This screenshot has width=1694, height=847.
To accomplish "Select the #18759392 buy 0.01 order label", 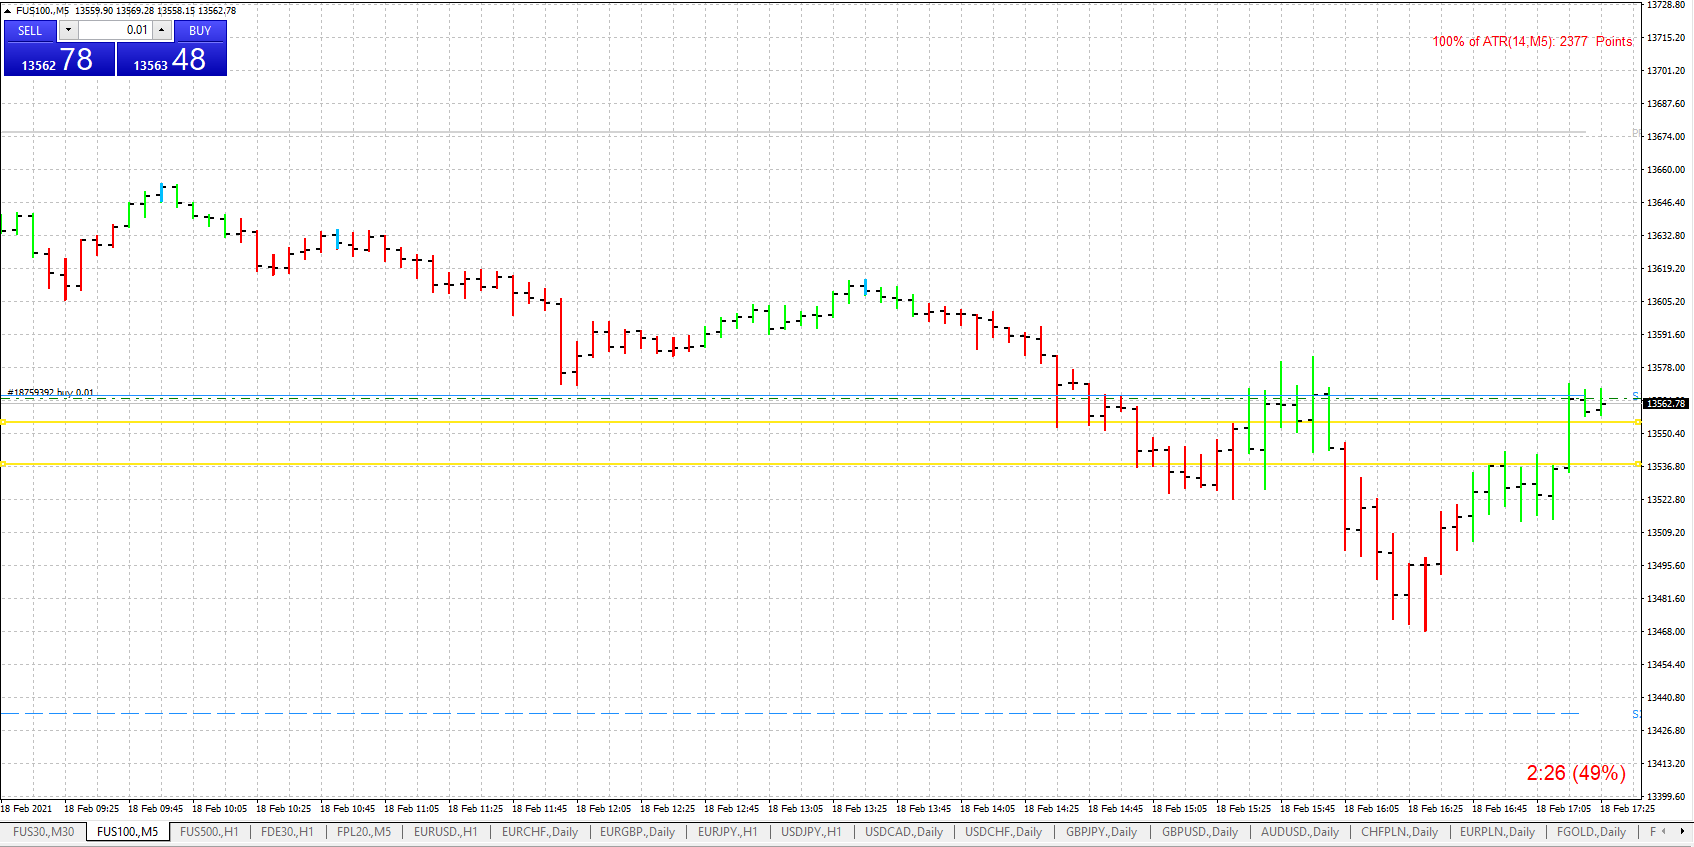I will [x=51, y=393].
